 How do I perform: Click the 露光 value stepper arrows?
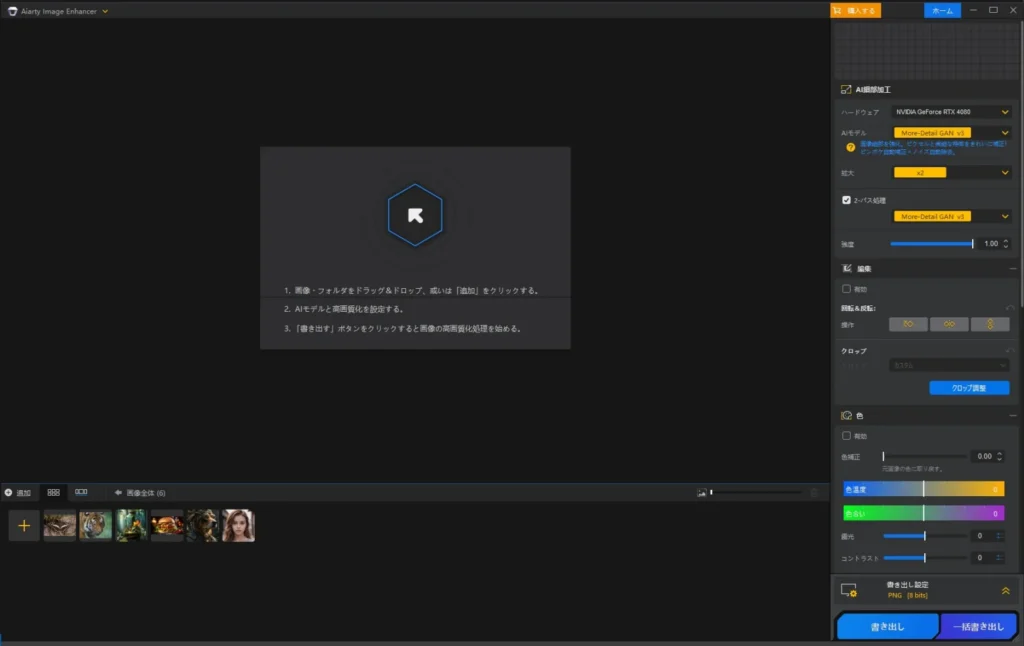click(999, 536)
